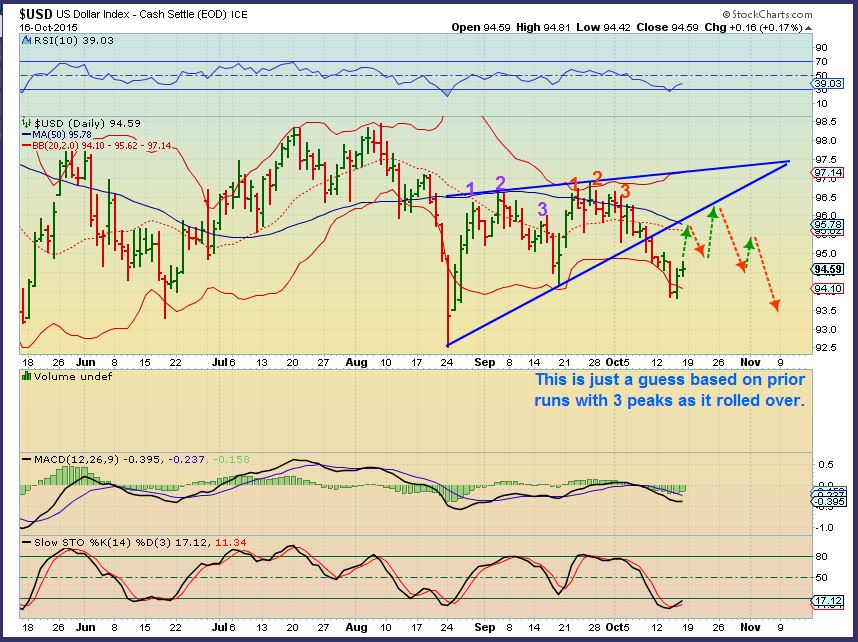Click the 80 level on stochastic axis
The image size is (858, 642).
click(821, 556)
